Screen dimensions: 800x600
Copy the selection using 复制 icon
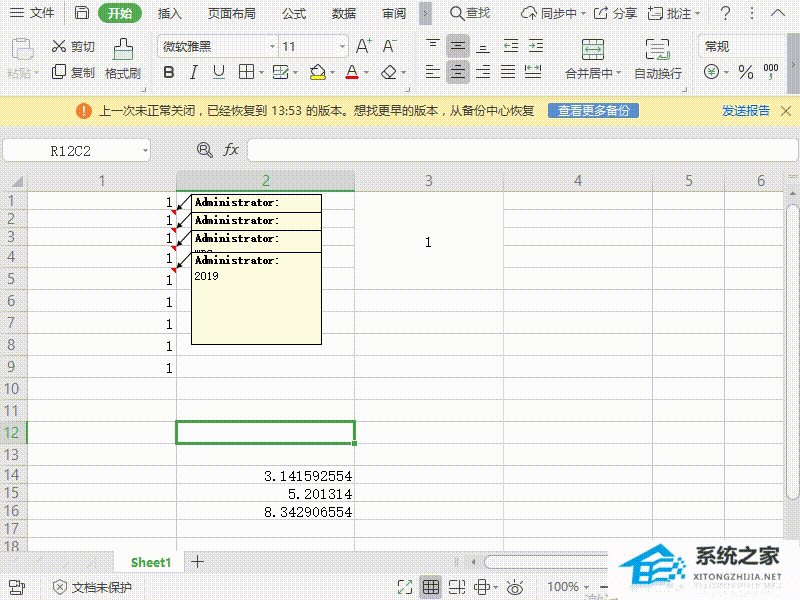pos(73,72)
